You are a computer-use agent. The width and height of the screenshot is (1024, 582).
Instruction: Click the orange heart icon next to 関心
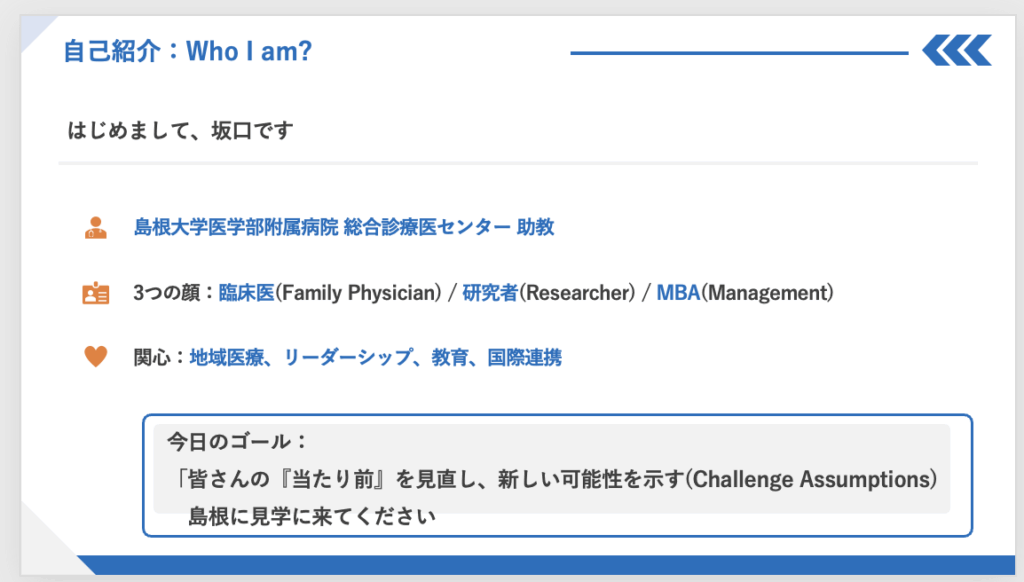pos(95,357)
